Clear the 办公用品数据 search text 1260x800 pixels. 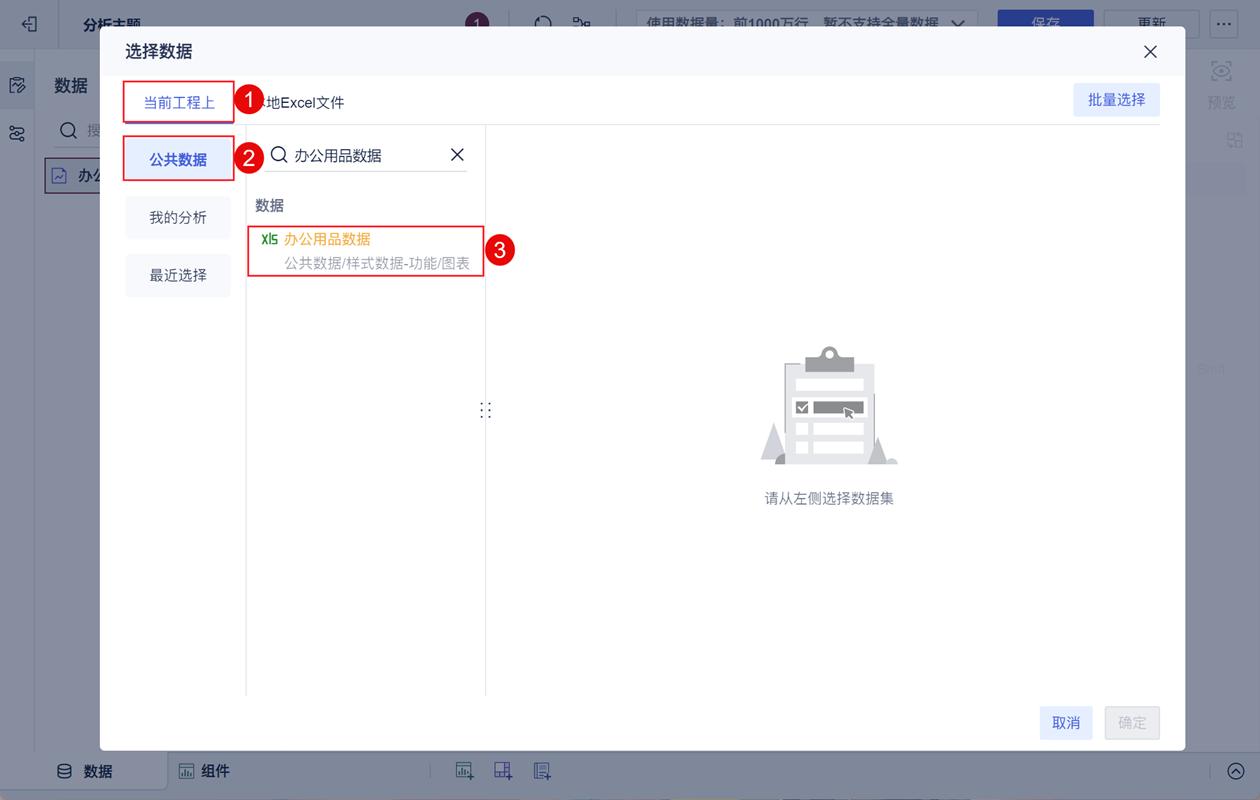click(x=457, y=155)
